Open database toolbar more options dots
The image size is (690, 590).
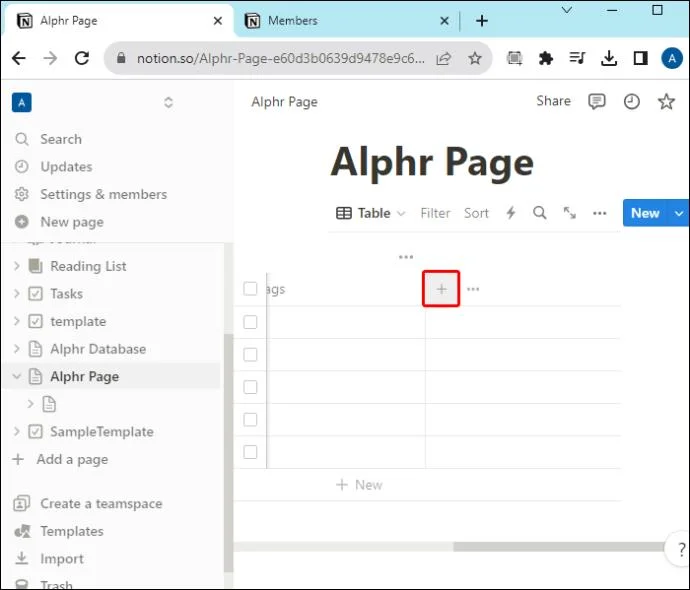click(599, 213)
